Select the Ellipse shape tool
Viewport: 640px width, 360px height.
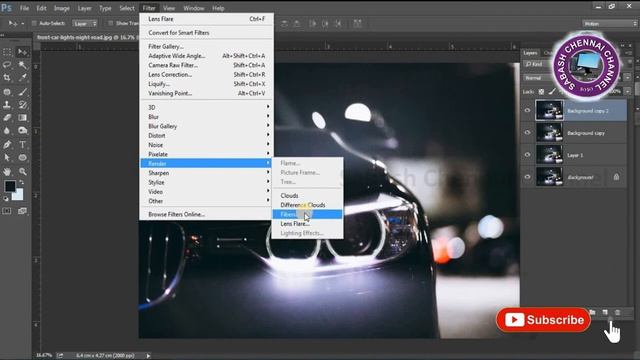tap(22, 158)
